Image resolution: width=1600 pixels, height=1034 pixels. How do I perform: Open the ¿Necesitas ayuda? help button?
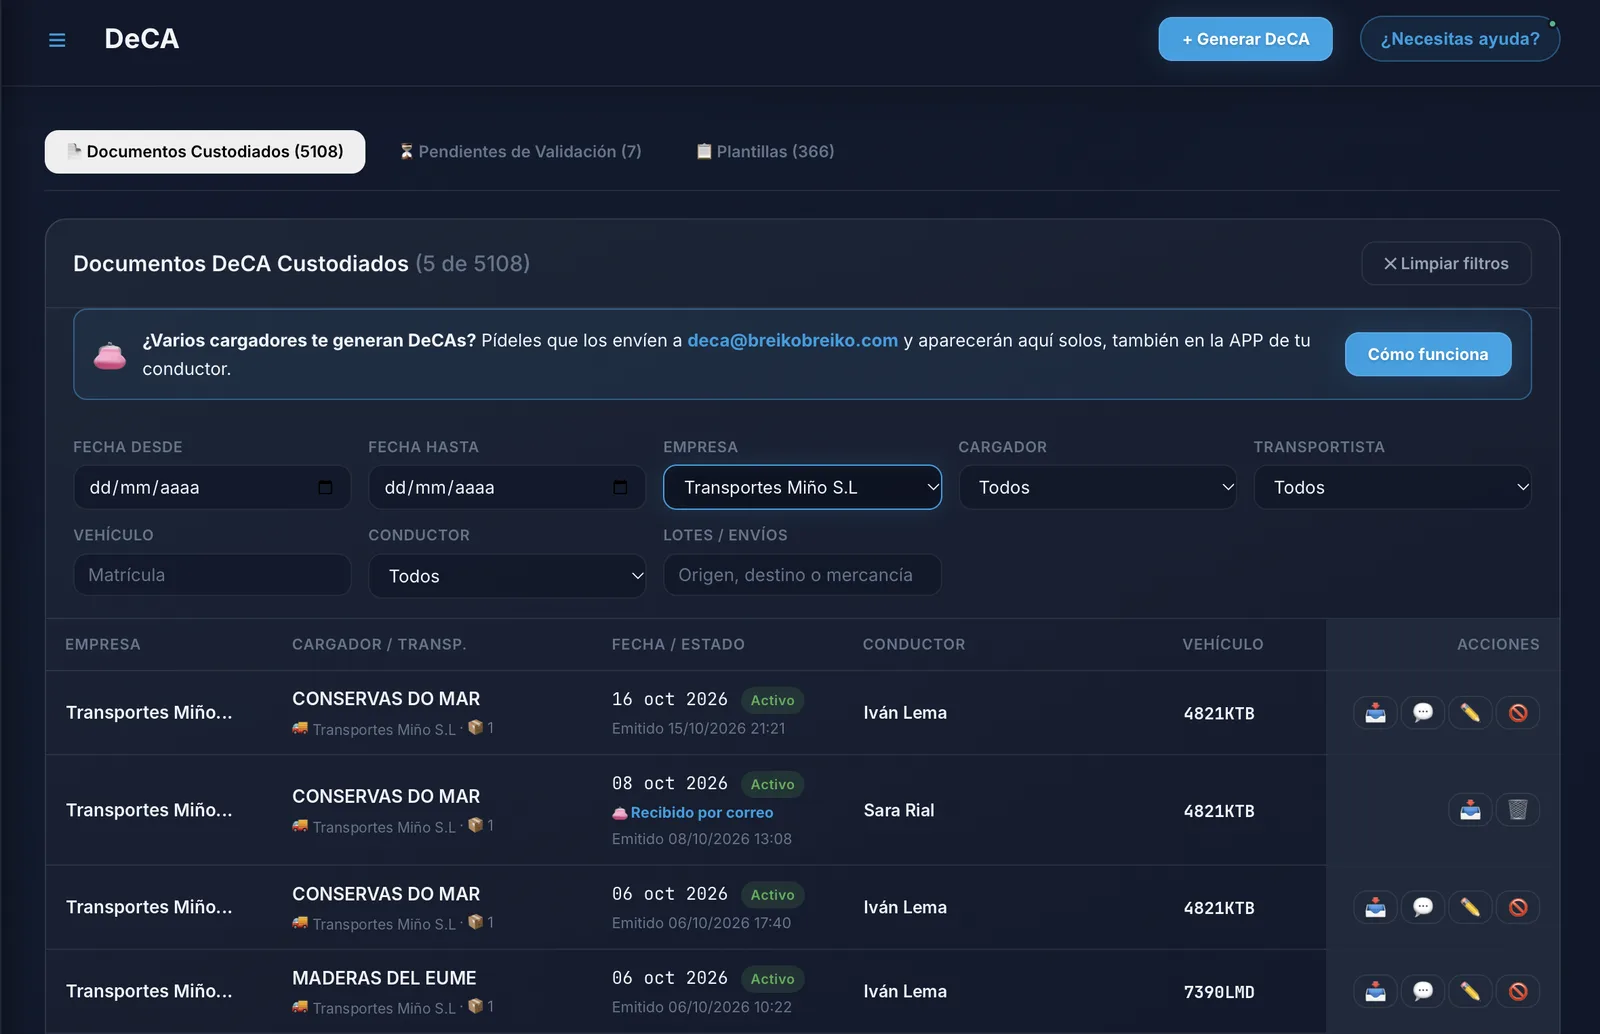[x=1460, y=39]
